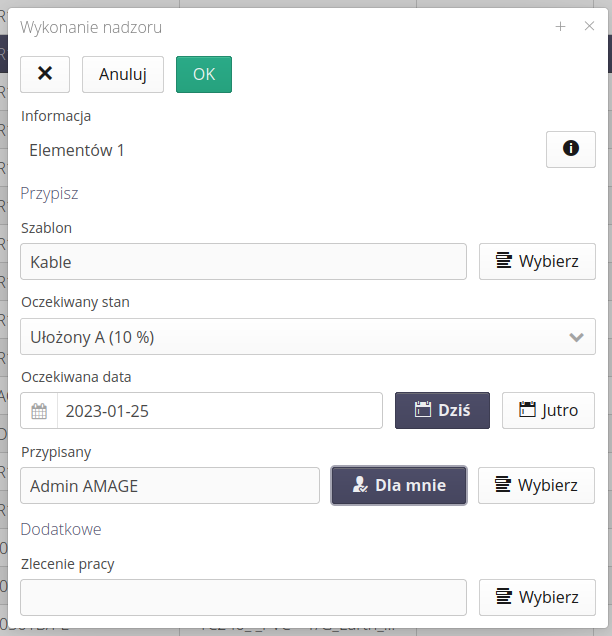Assign to myself with Dla mnie
Screen dimensions: 612x636
(x=398, y=486)
